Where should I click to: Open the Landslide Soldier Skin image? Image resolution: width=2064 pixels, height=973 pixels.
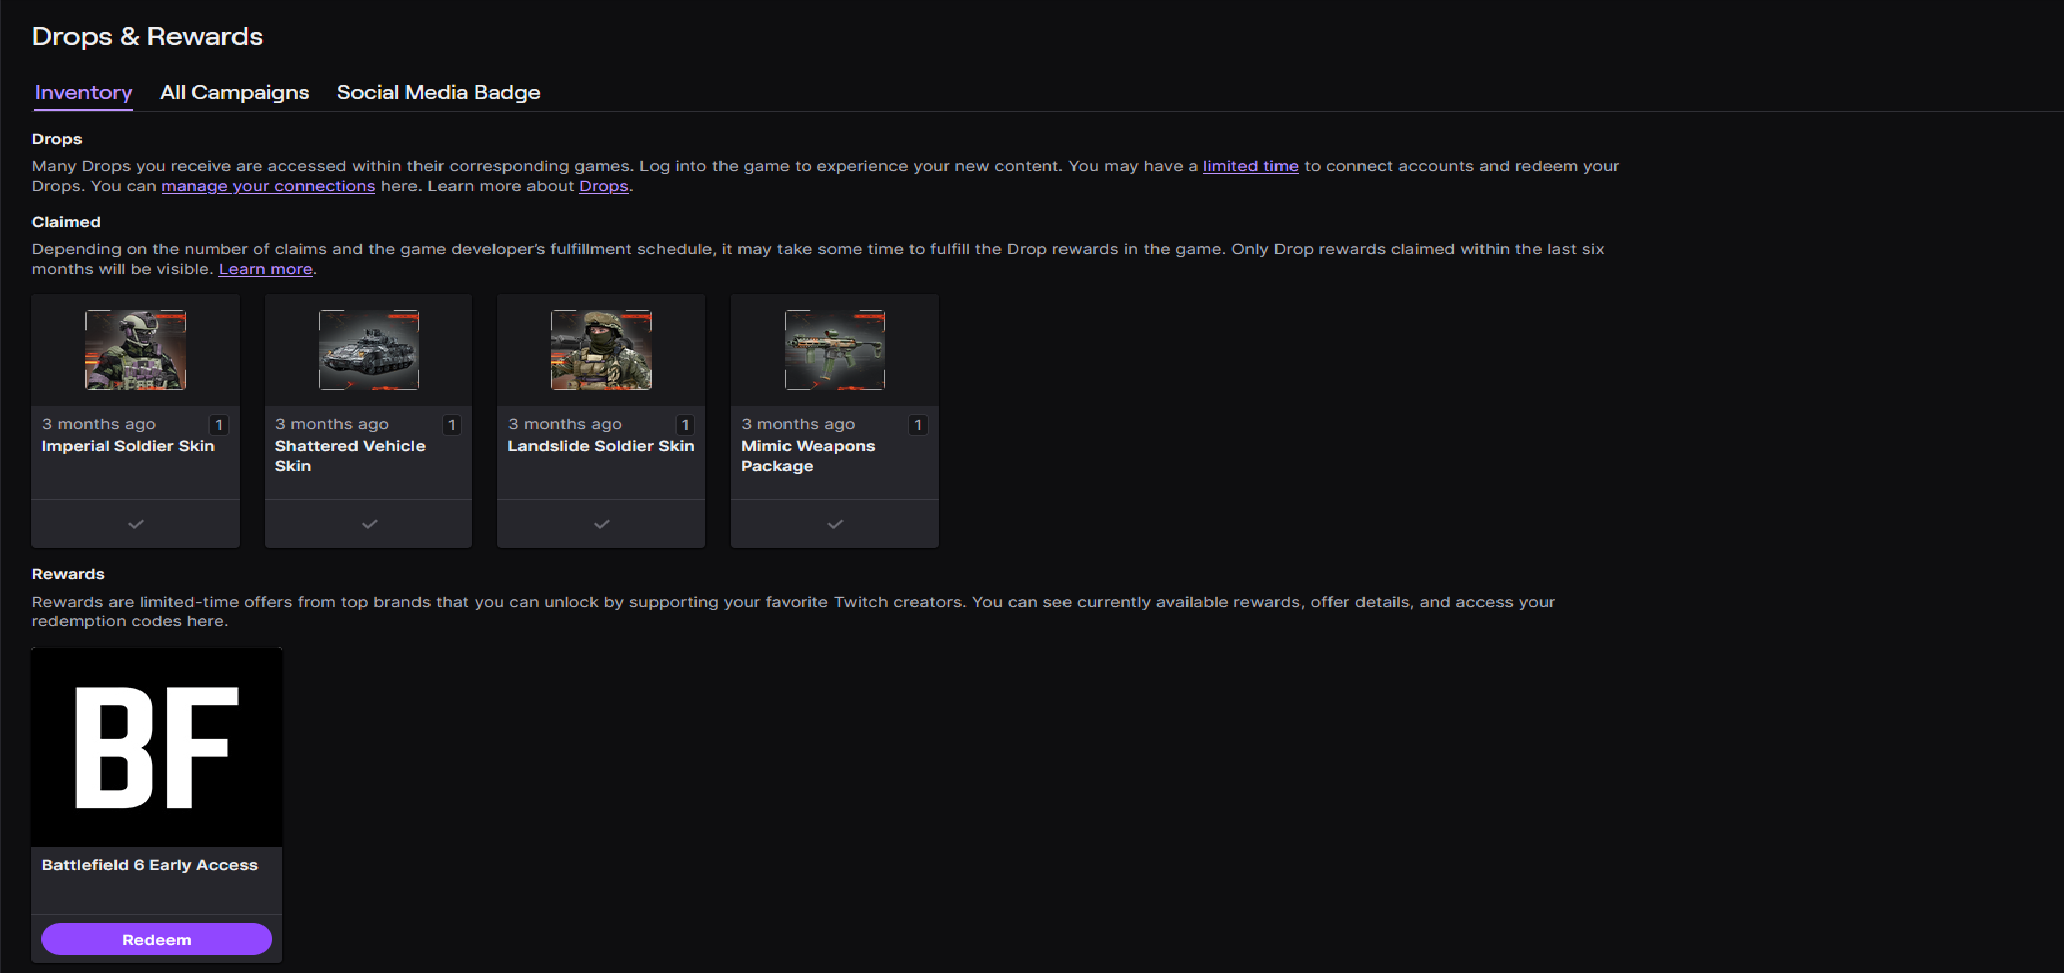pos(601,350)
